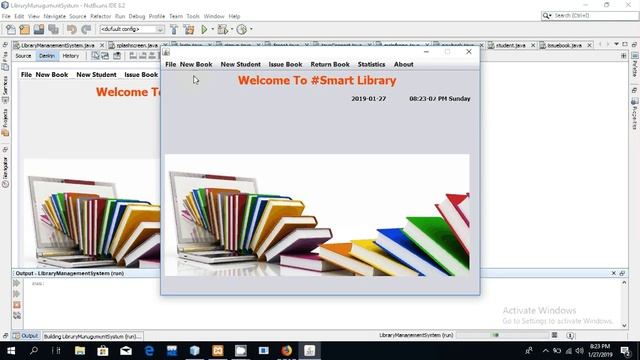The image size is (640, 360).
Task: Close the issuebook.java tab
Action: coord(589,45)
